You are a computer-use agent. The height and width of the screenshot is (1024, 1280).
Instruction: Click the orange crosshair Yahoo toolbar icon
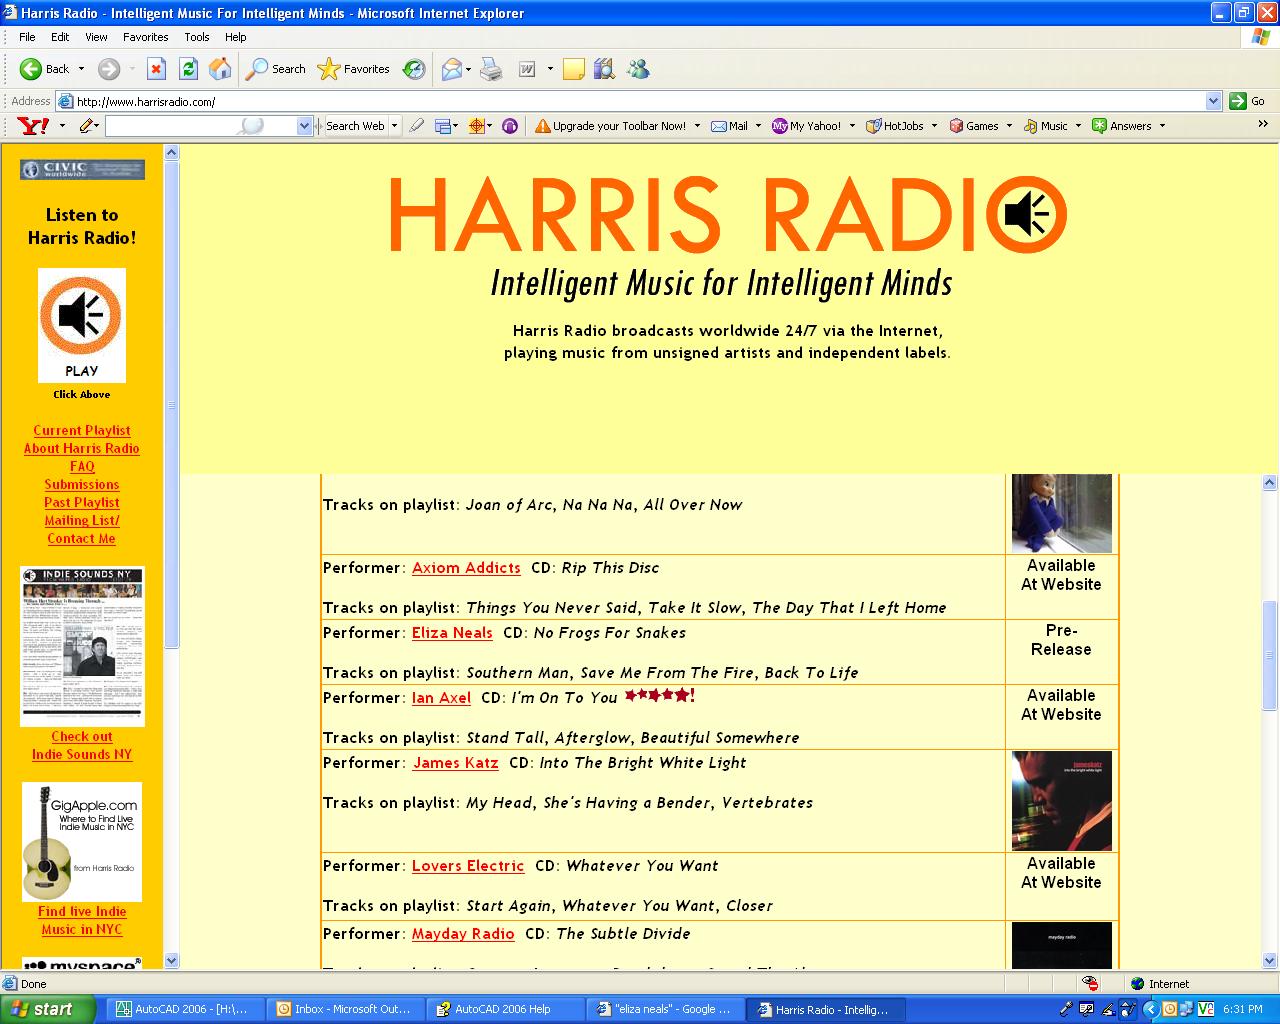pos(476,126)
